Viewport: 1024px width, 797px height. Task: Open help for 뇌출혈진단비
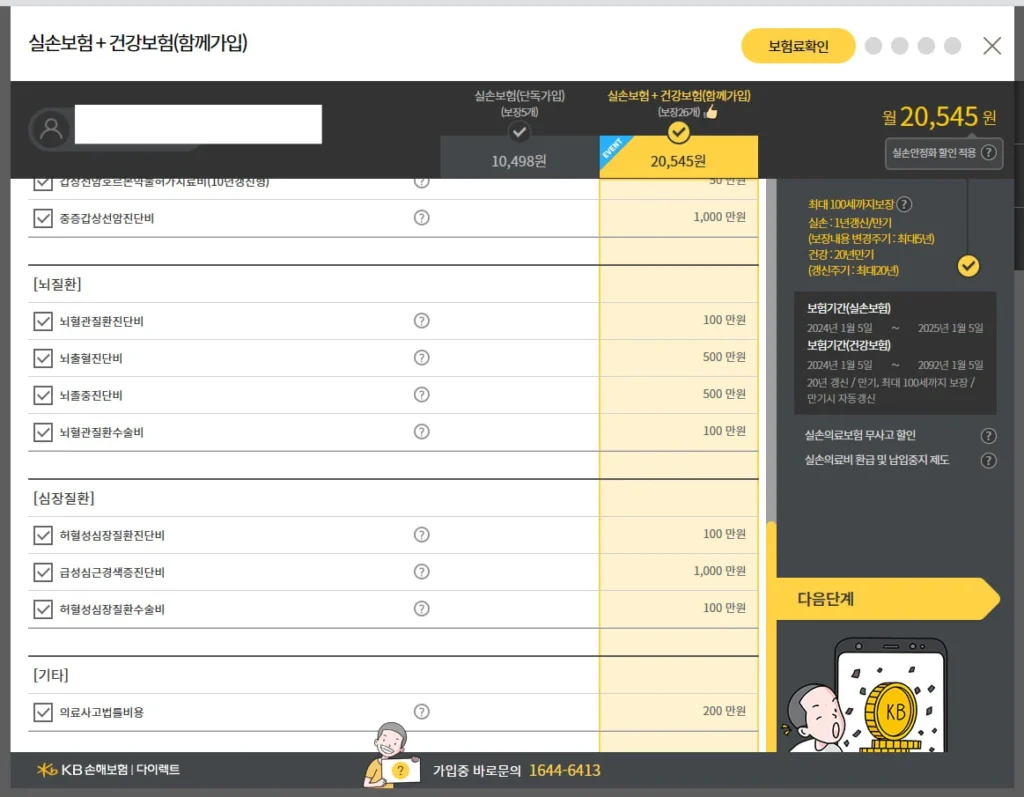(421, 357)
